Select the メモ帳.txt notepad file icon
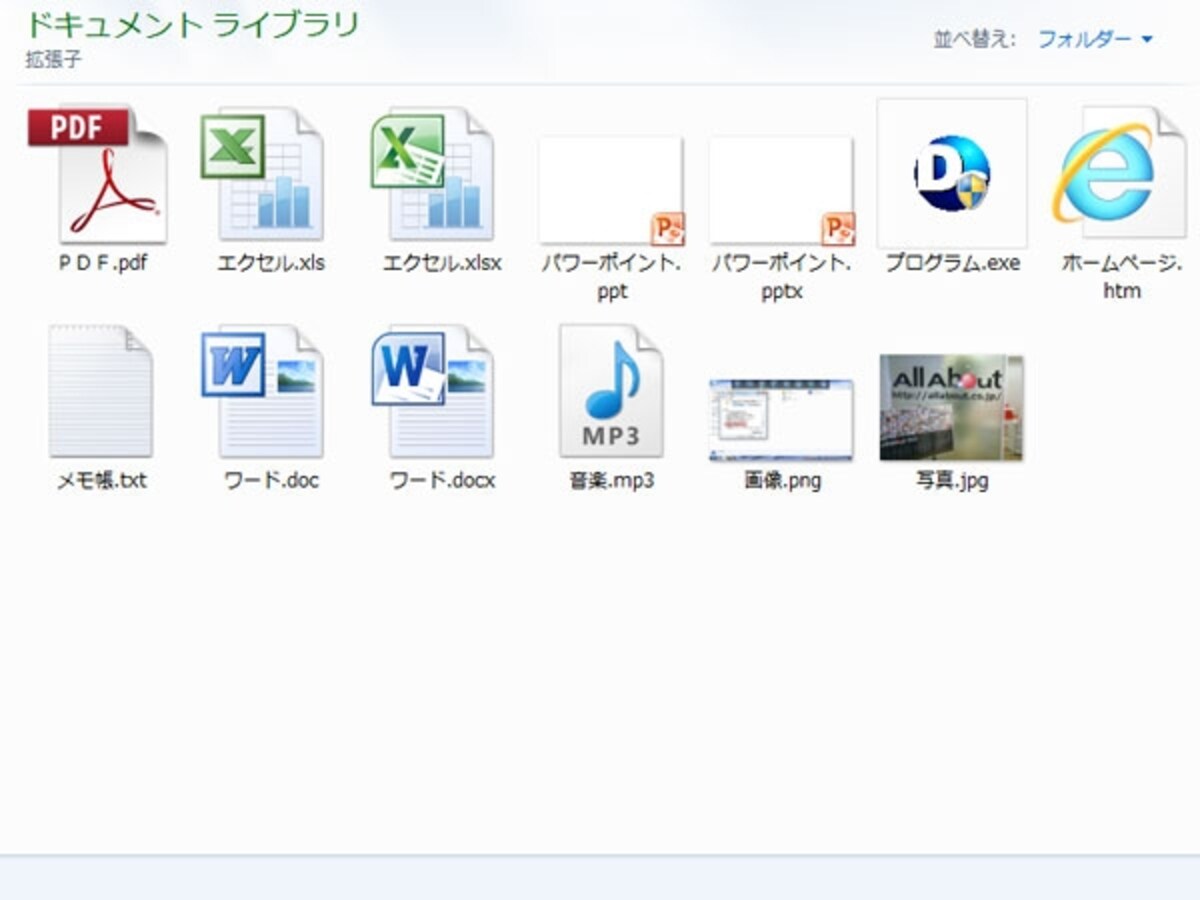 tap(101, 391)
